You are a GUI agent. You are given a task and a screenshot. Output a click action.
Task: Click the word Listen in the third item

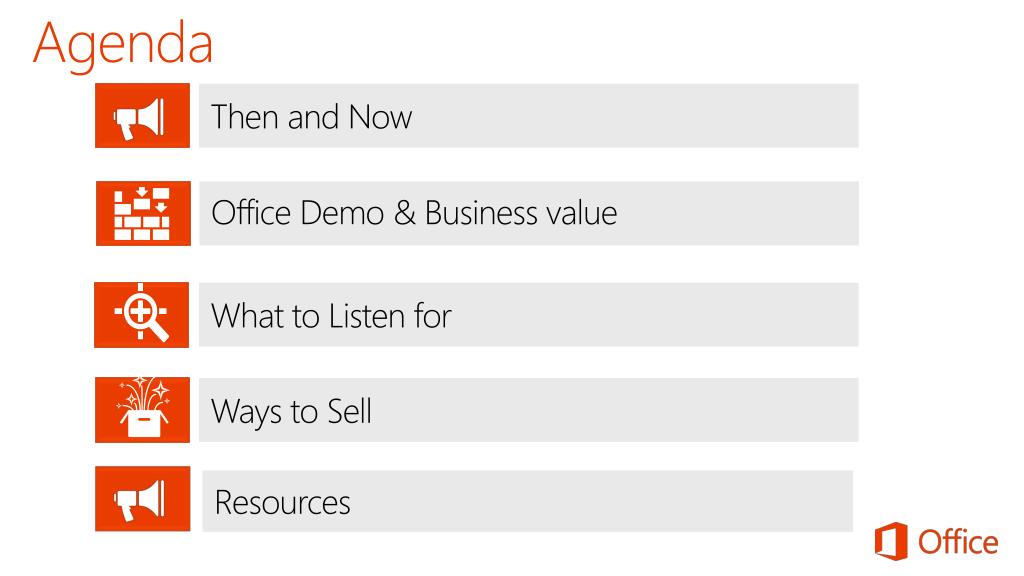[367, 316]
